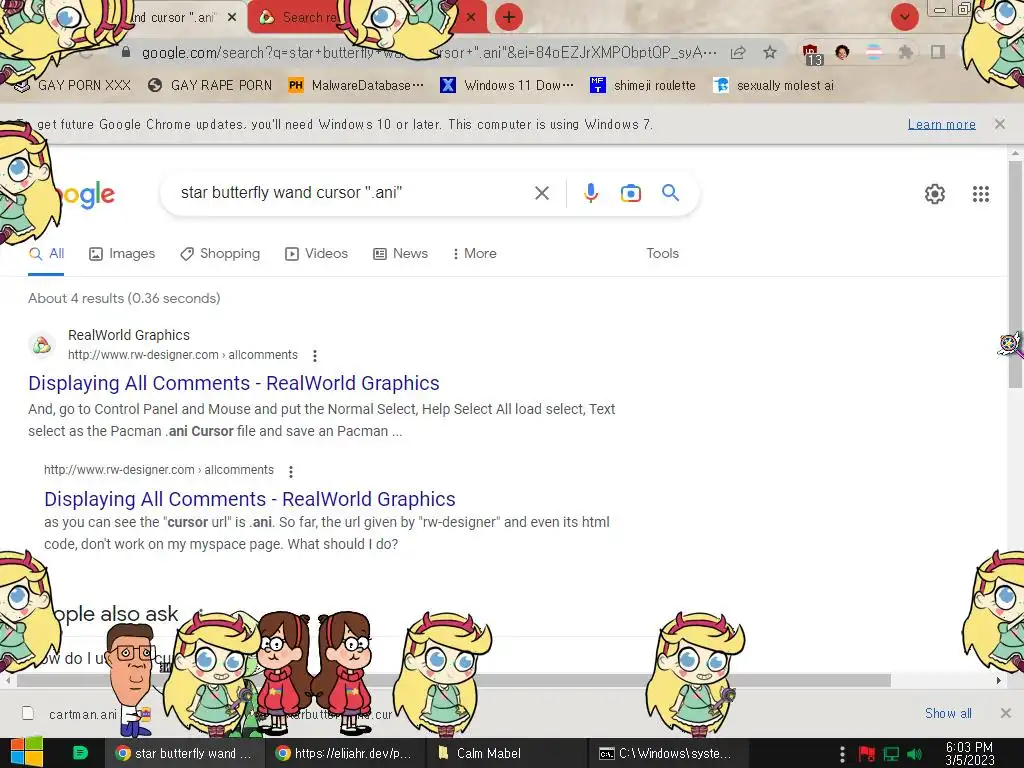Screen dimensions: 1024x768
Task: Open the browser side panel
Action: pos(938,52)
